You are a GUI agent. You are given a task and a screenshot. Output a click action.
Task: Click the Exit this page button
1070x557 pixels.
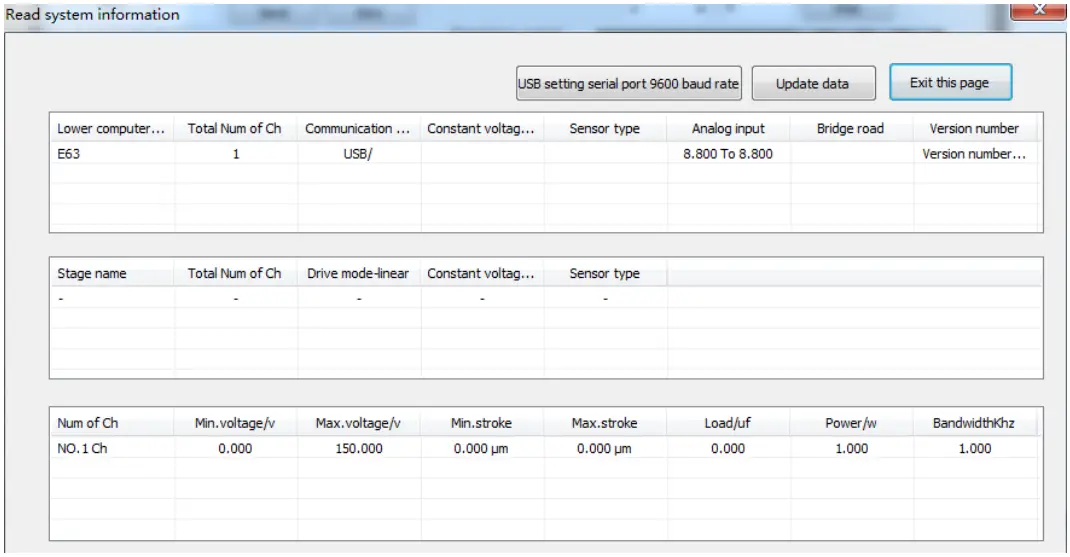pos(950,83)
